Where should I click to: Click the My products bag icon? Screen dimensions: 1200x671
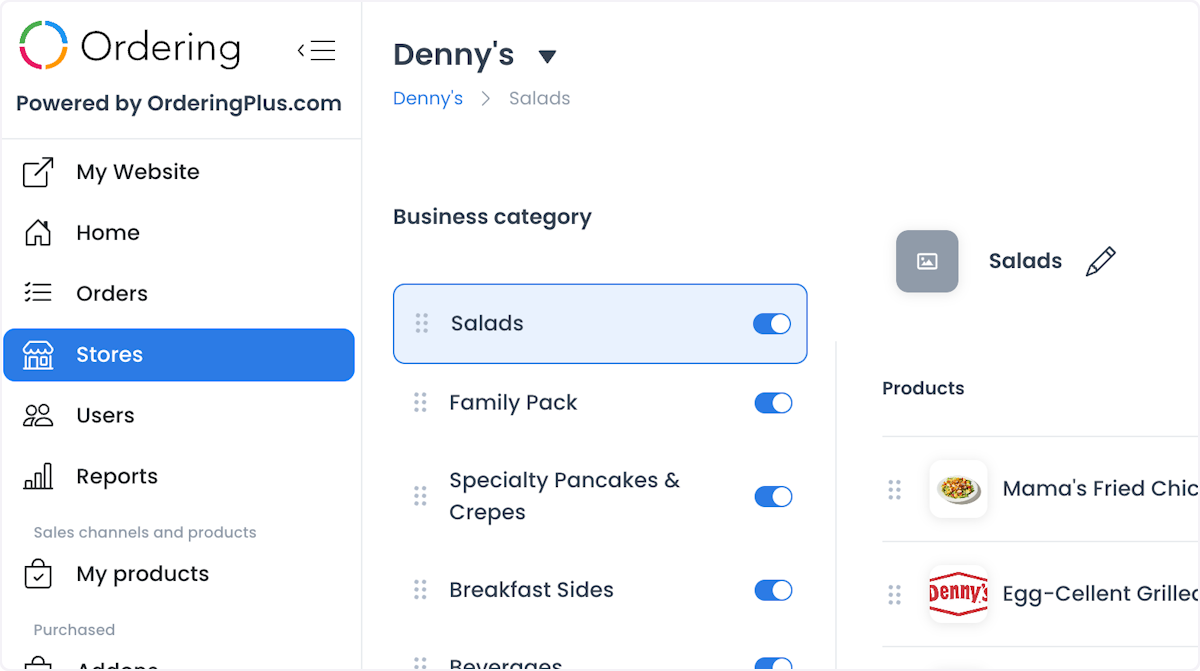(x=38, y=574)
